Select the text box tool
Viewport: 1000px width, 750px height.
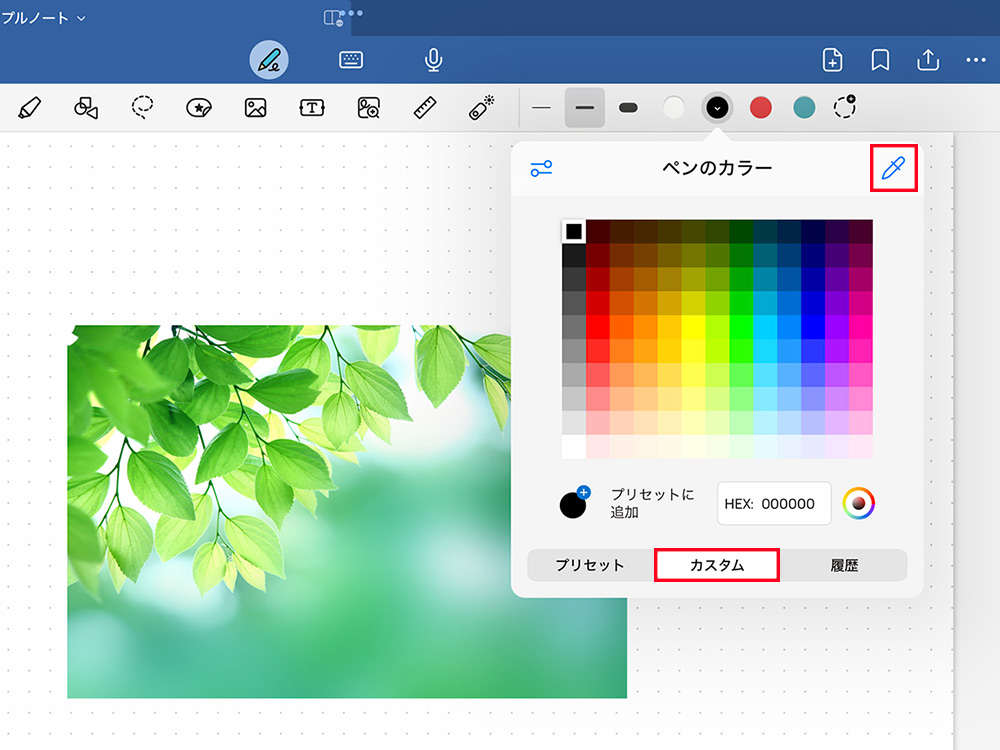click(x=312, y=108)
